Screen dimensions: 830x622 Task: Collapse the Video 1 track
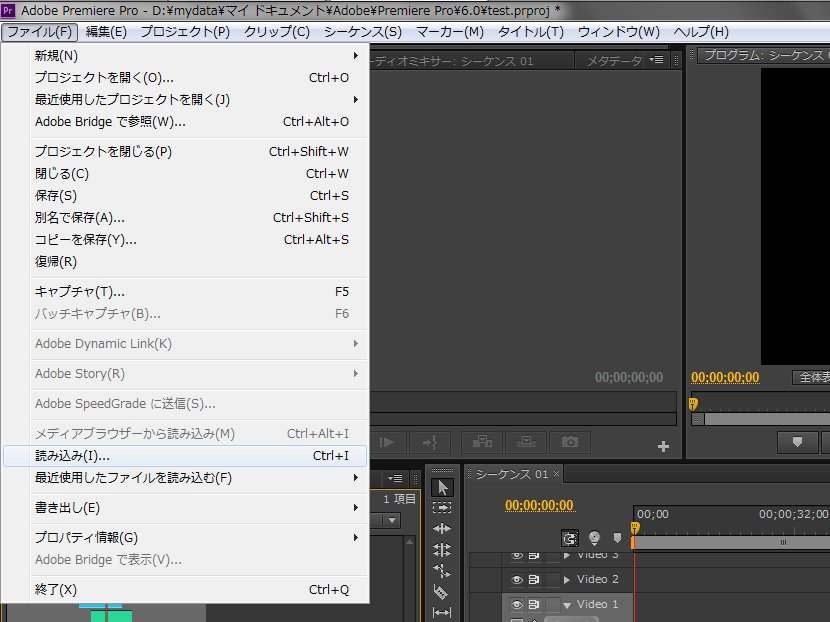(567, 605)
